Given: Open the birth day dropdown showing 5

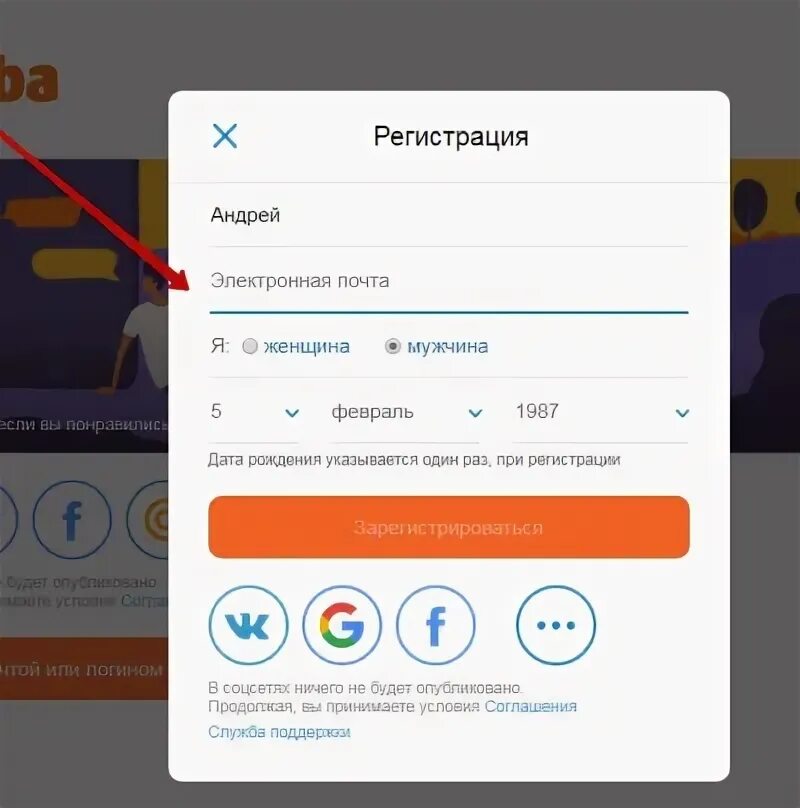Looking at the screenshot, I should (x=255, y=412).
